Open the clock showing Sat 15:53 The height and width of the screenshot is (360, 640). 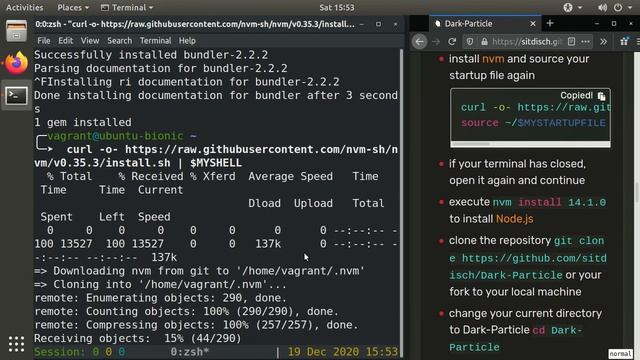[x=337, y=7]
